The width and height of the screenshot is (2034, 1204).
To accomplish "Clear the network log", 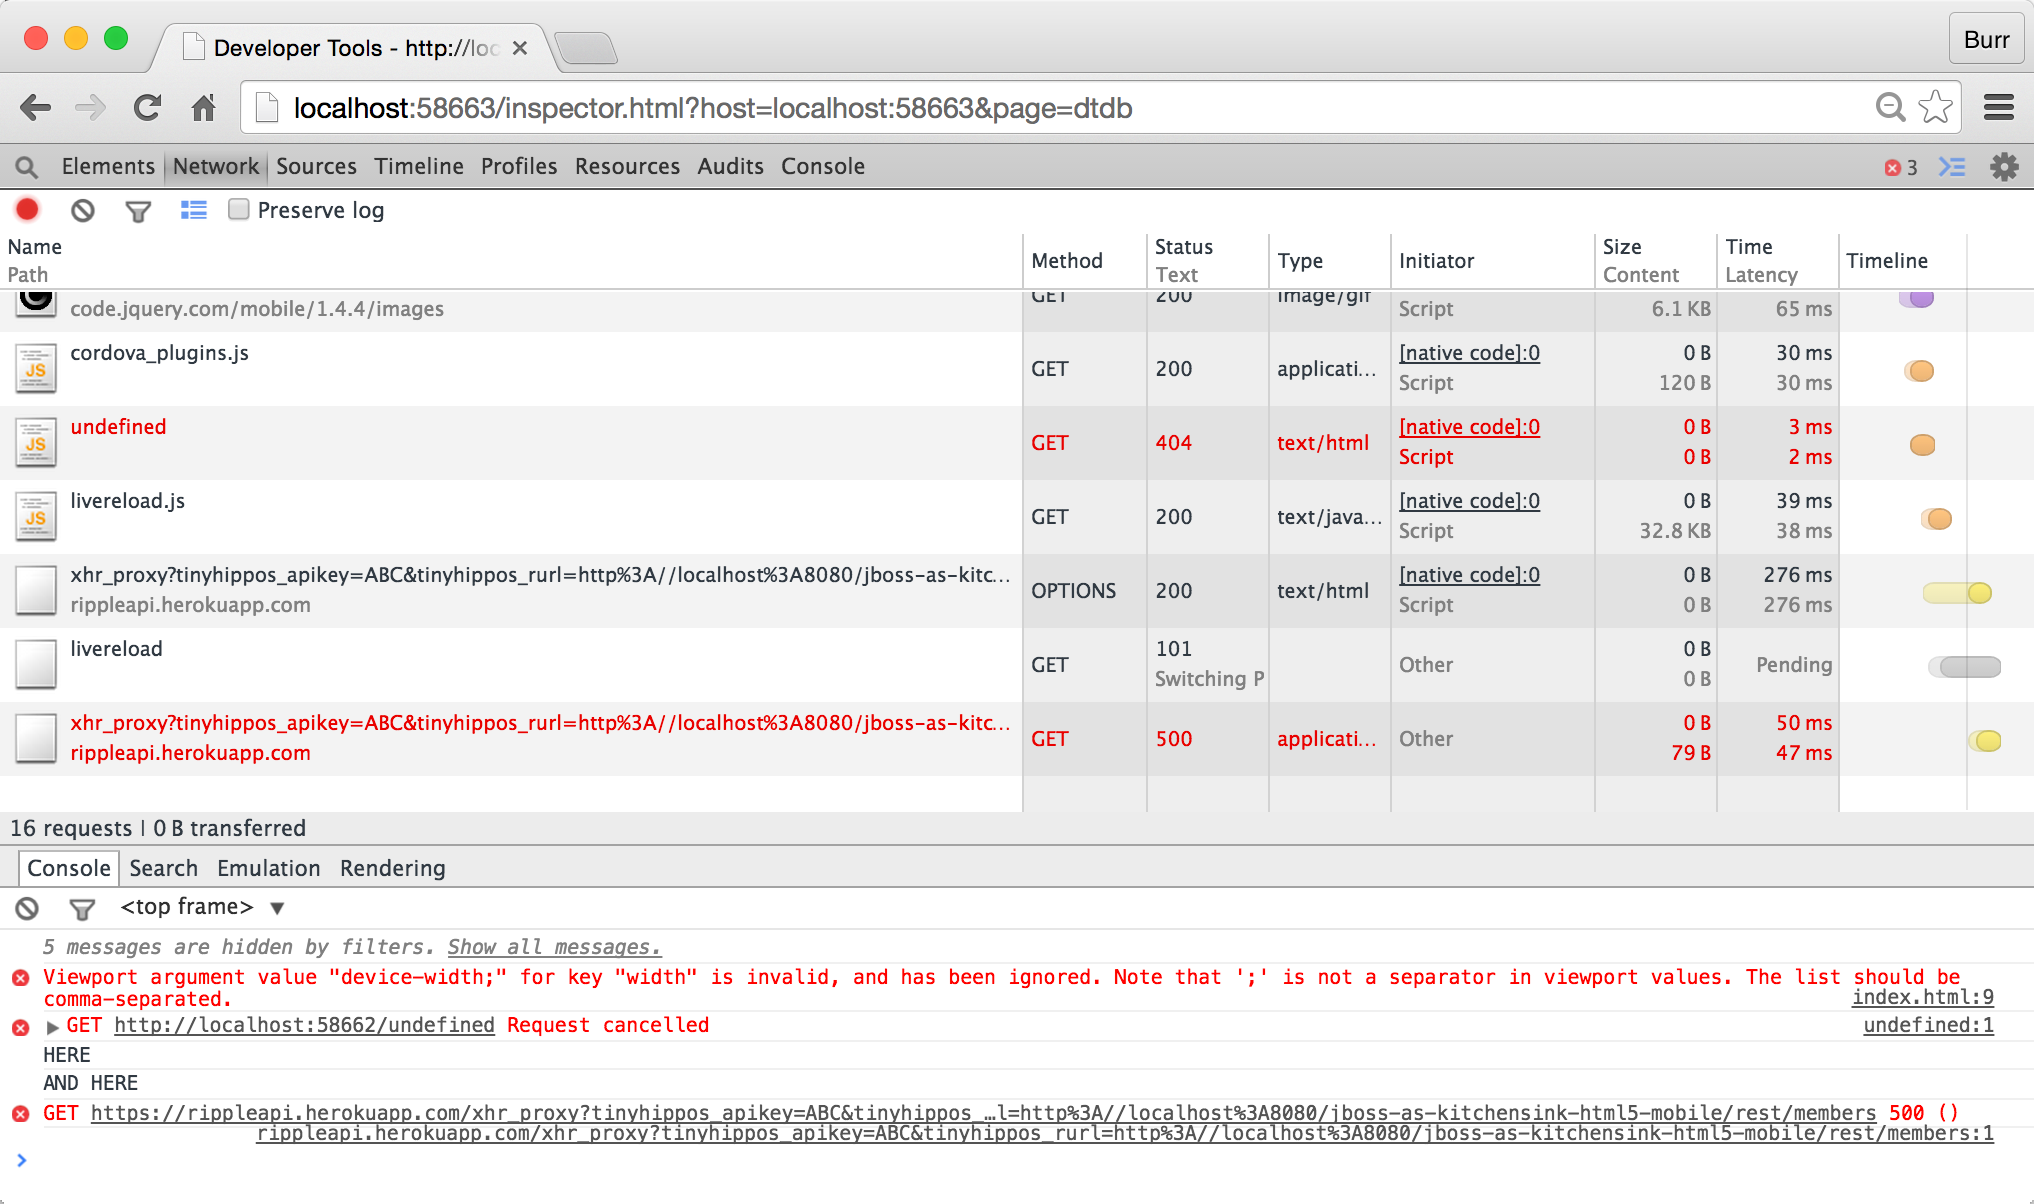I will click(83, 210).
